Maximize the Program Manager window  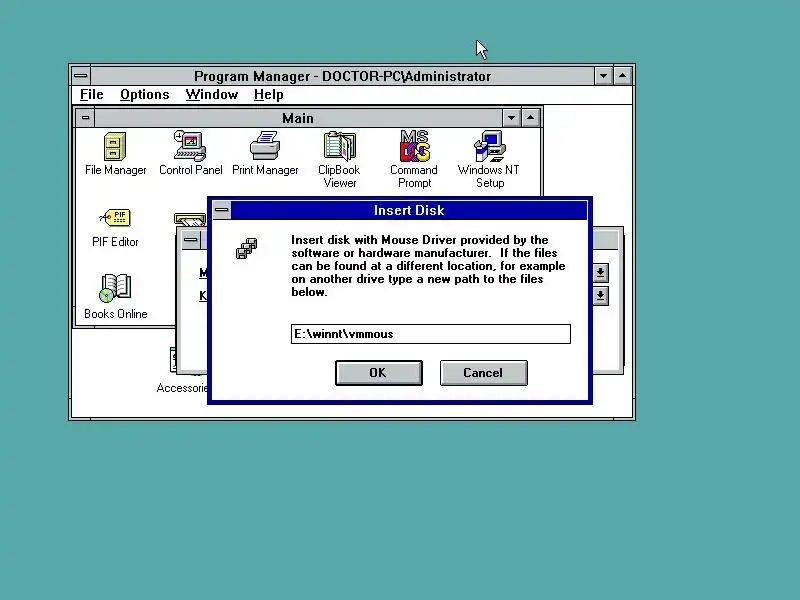pyautogui.click(x=623, y=76)
